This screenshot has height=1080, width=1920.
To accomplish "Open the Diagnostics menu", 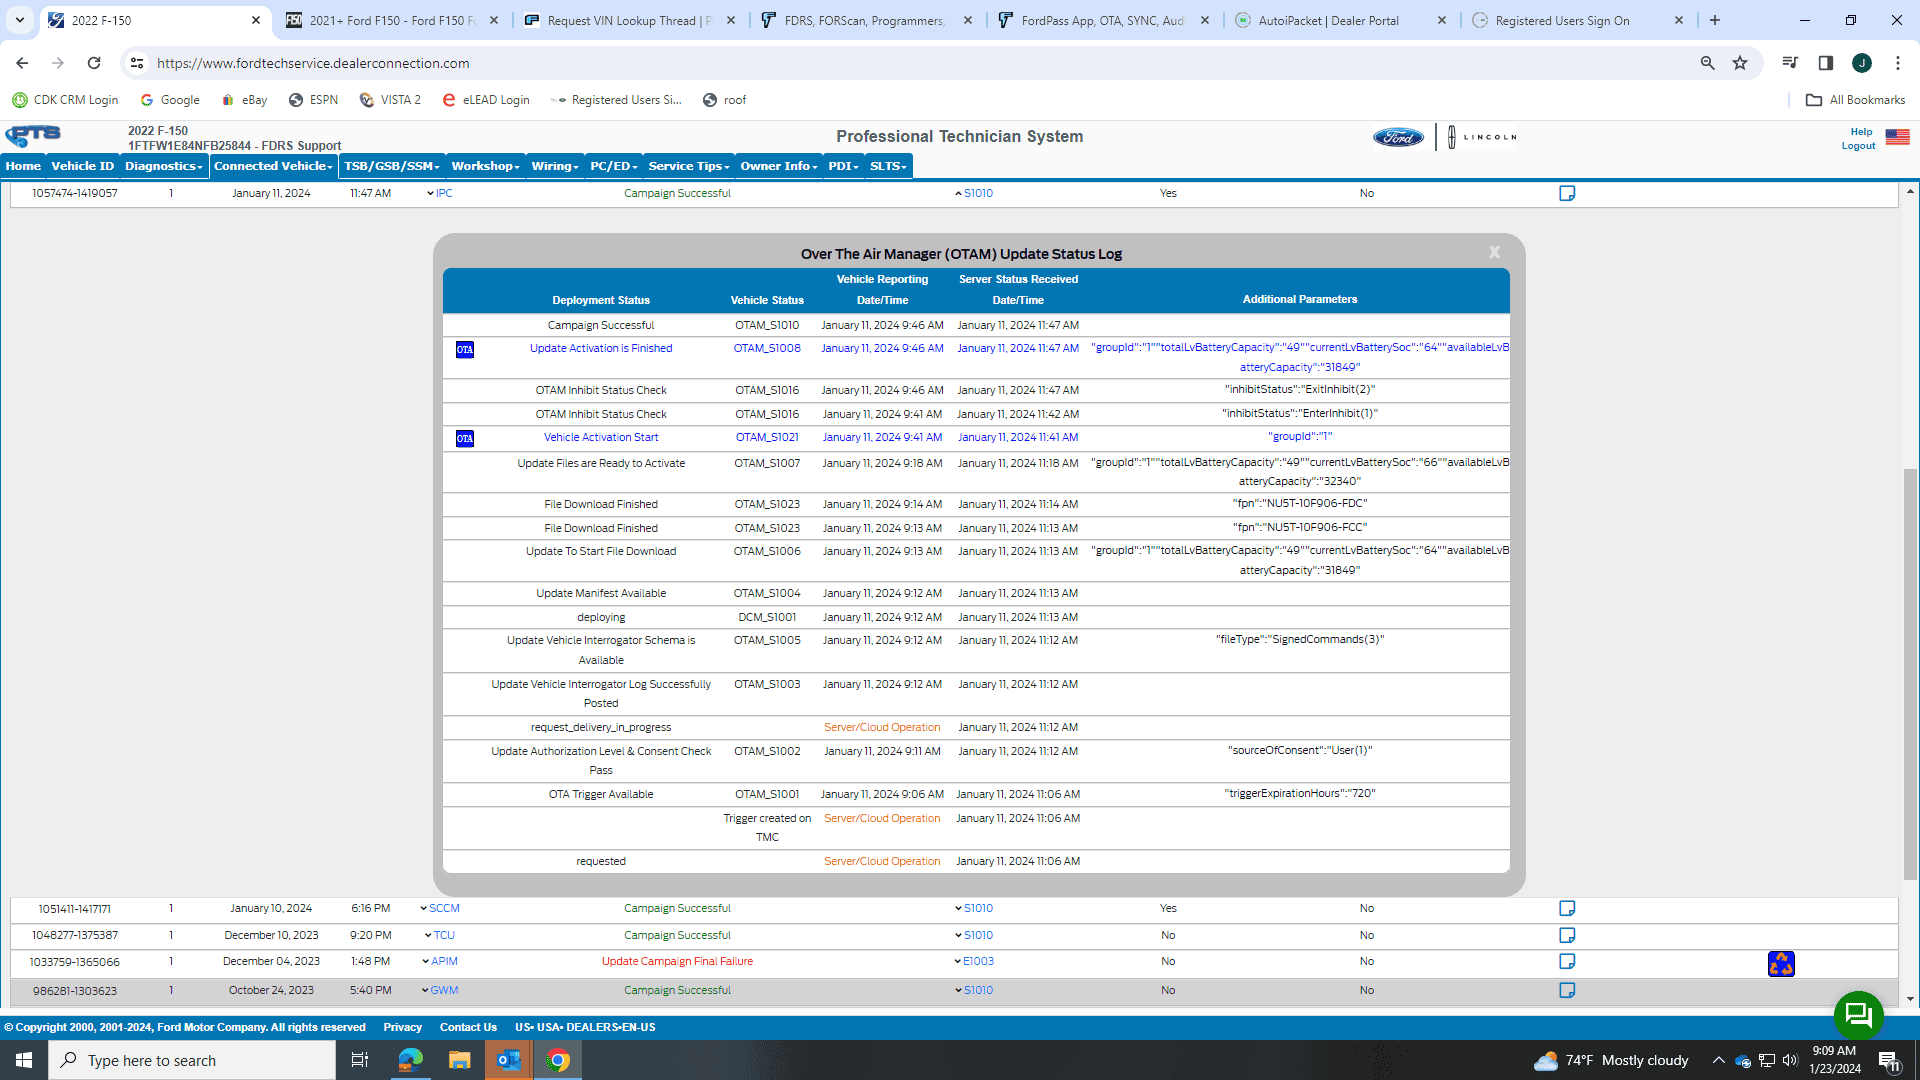I will tap(163, 167).
